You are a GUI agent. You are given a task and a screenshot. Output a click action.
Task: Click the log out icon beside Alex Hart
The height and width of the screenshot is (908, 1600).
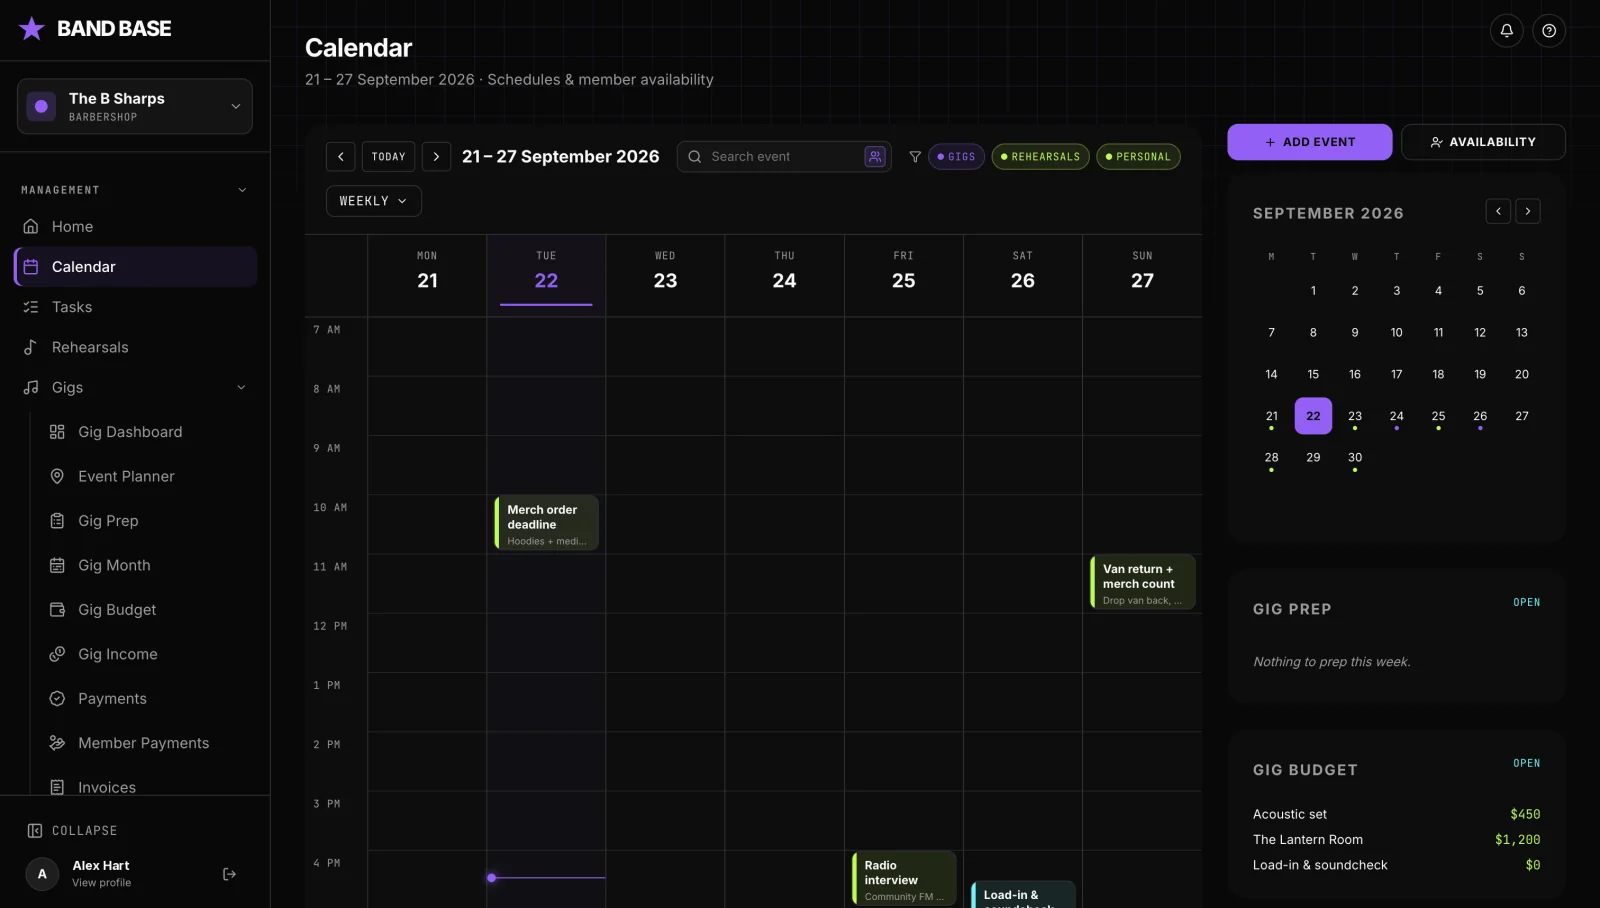tap(229, 874)
